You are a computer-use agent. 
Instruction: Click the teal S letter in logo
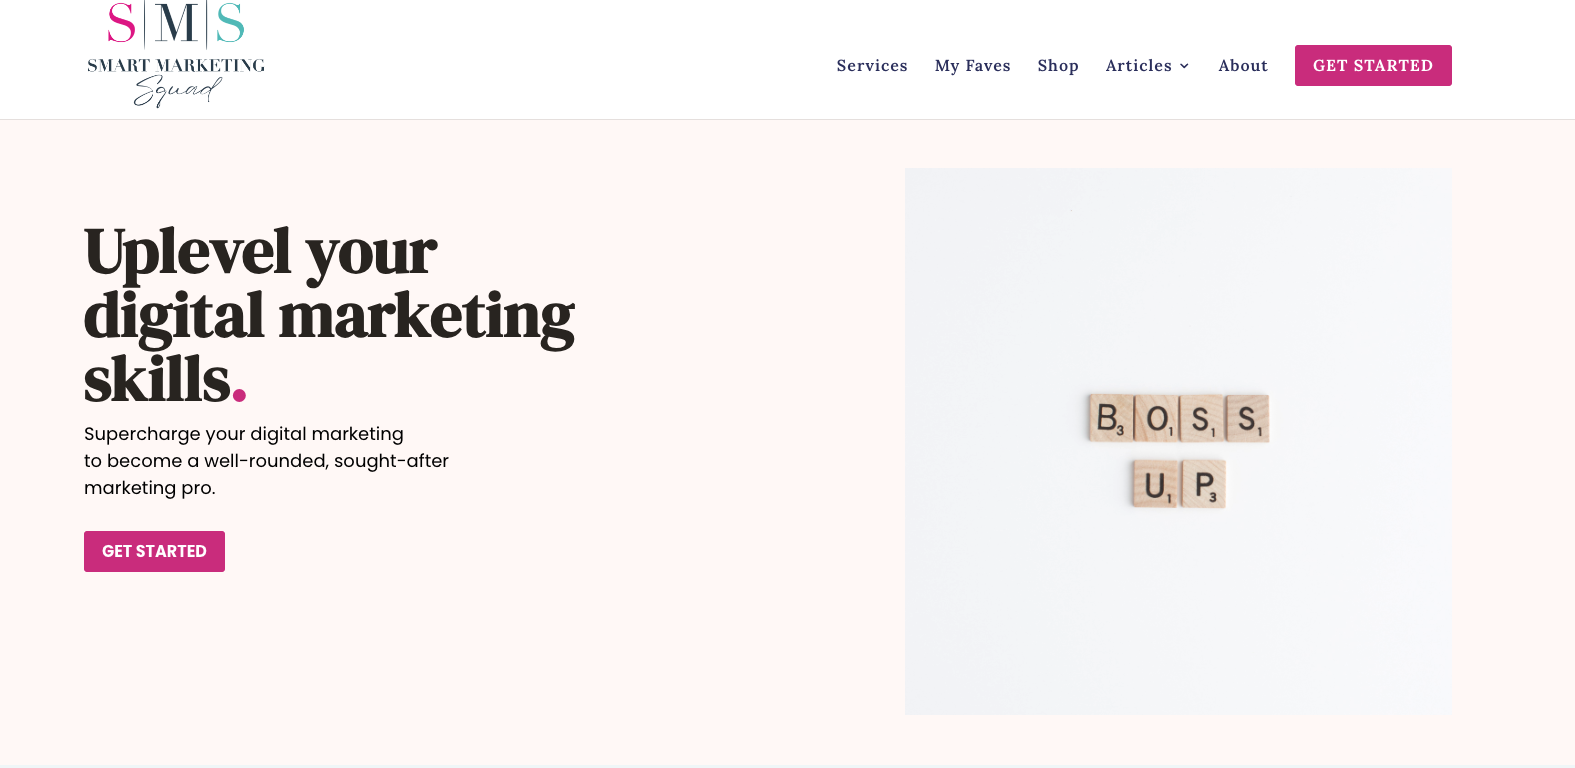(230, 23)
